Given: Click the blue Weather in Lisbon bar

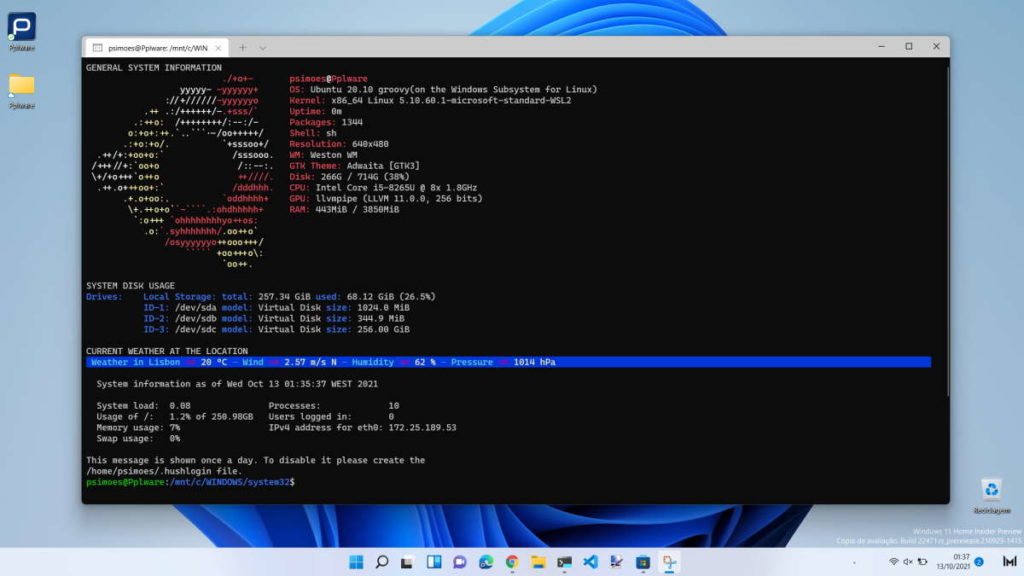Looking at the screenshot, I should coord(508,362).
